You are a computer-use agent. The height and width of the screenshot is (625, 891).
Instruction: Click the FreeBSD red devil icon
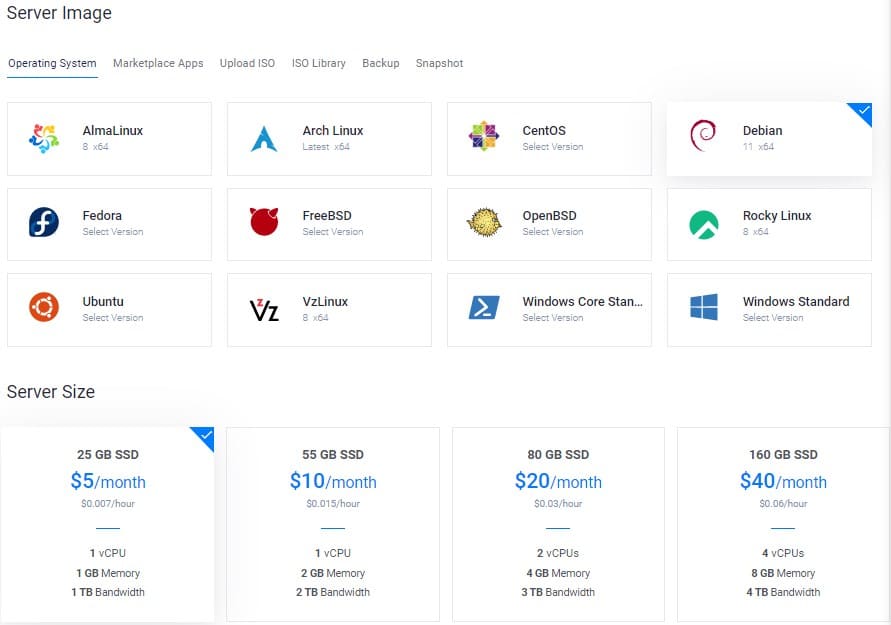[x=264, y=221]
